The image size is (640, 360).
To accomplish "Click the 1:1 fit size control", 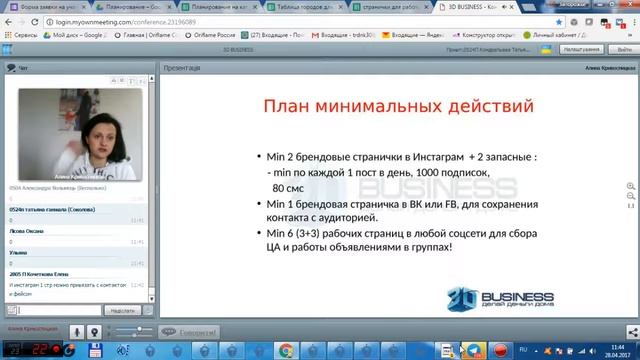I will tap(631, 206).
